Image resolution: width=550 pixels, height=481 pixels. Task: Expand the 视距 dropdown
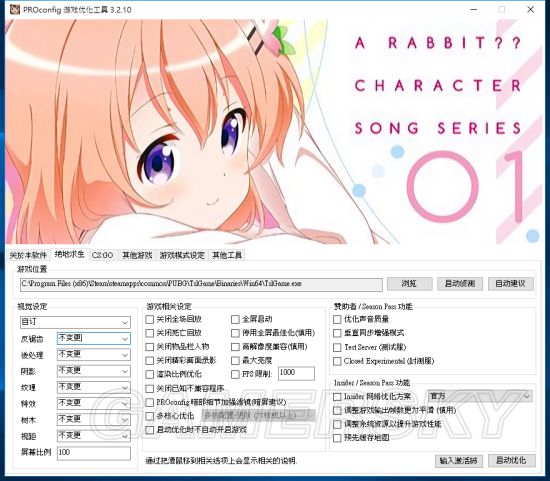pos(94,436)
